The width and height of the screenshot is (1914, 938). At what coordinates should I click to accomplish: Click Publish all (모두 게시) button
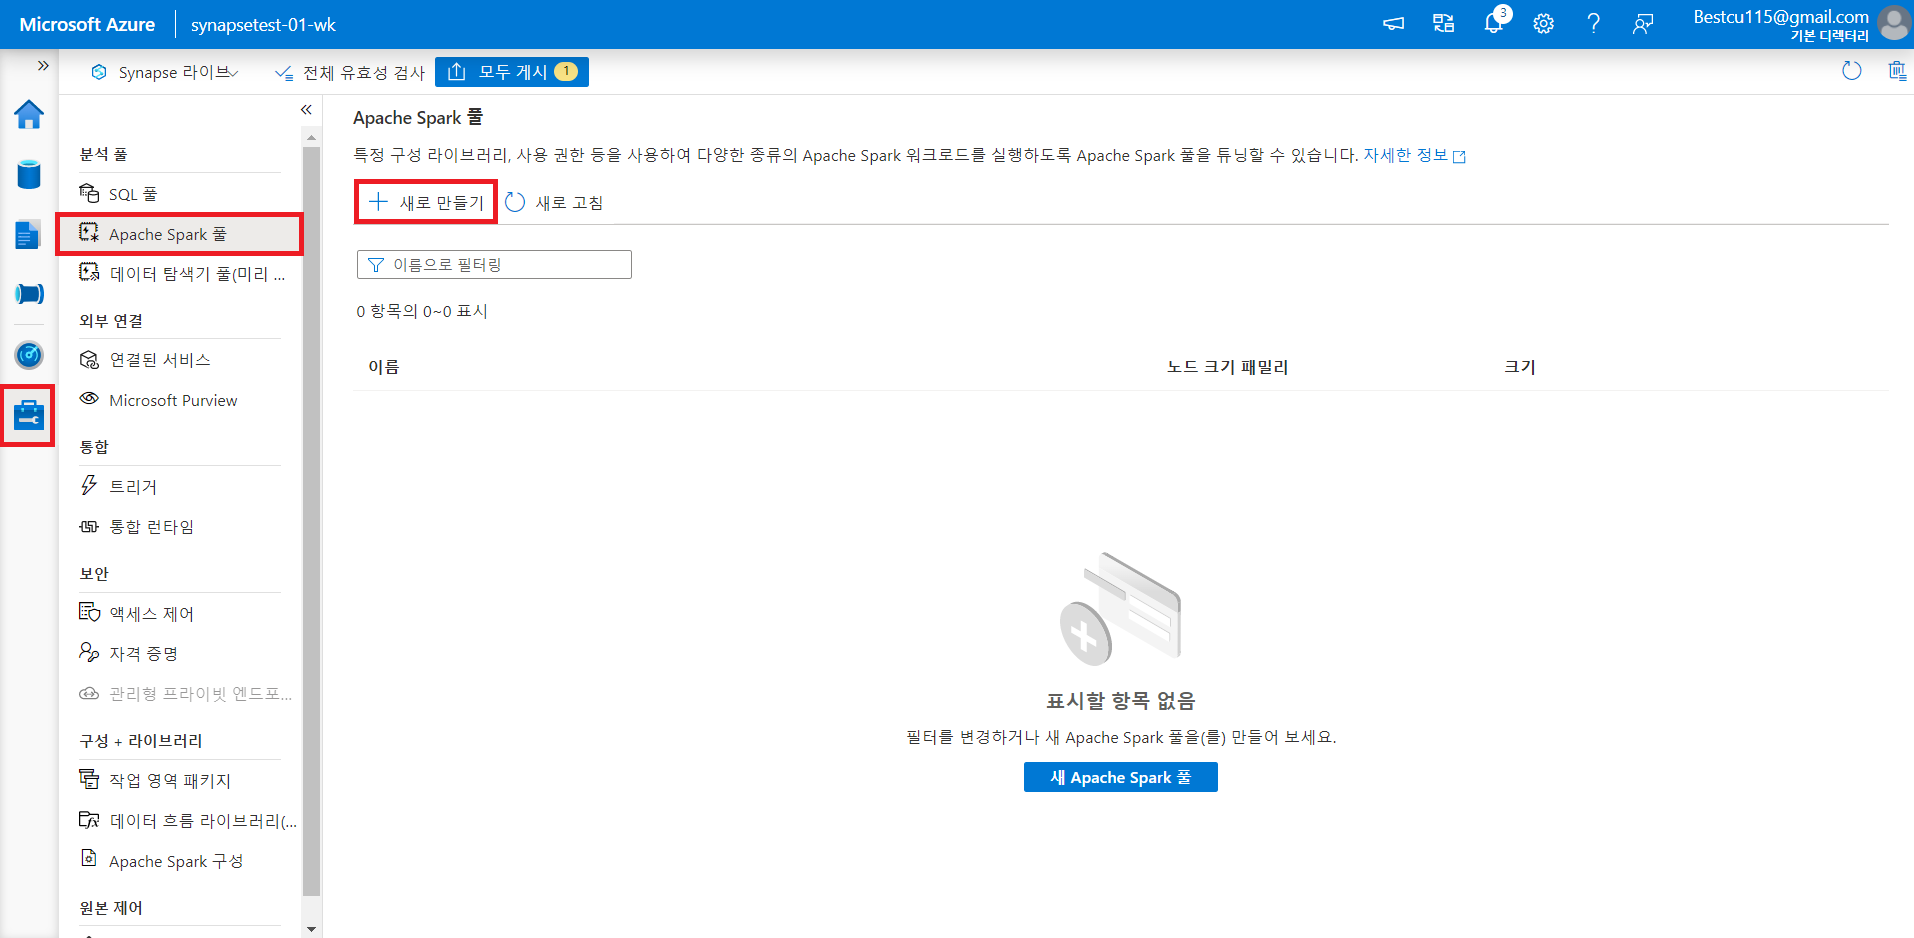(511, 72)
